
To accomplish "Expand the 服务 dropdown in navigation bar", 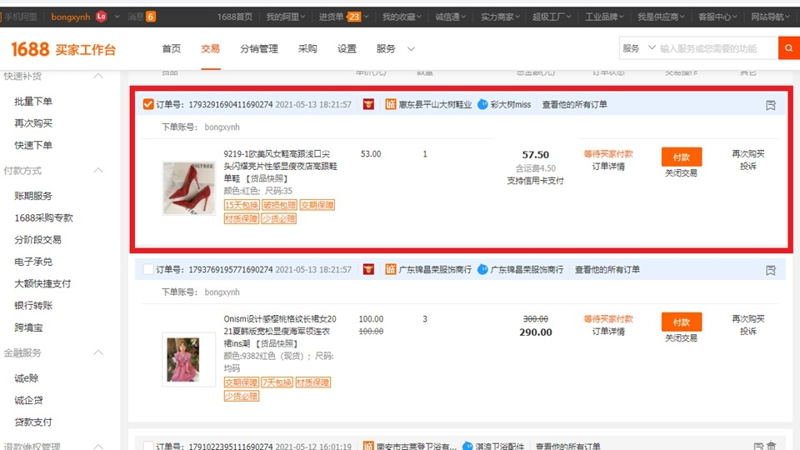I will [412, 49].
